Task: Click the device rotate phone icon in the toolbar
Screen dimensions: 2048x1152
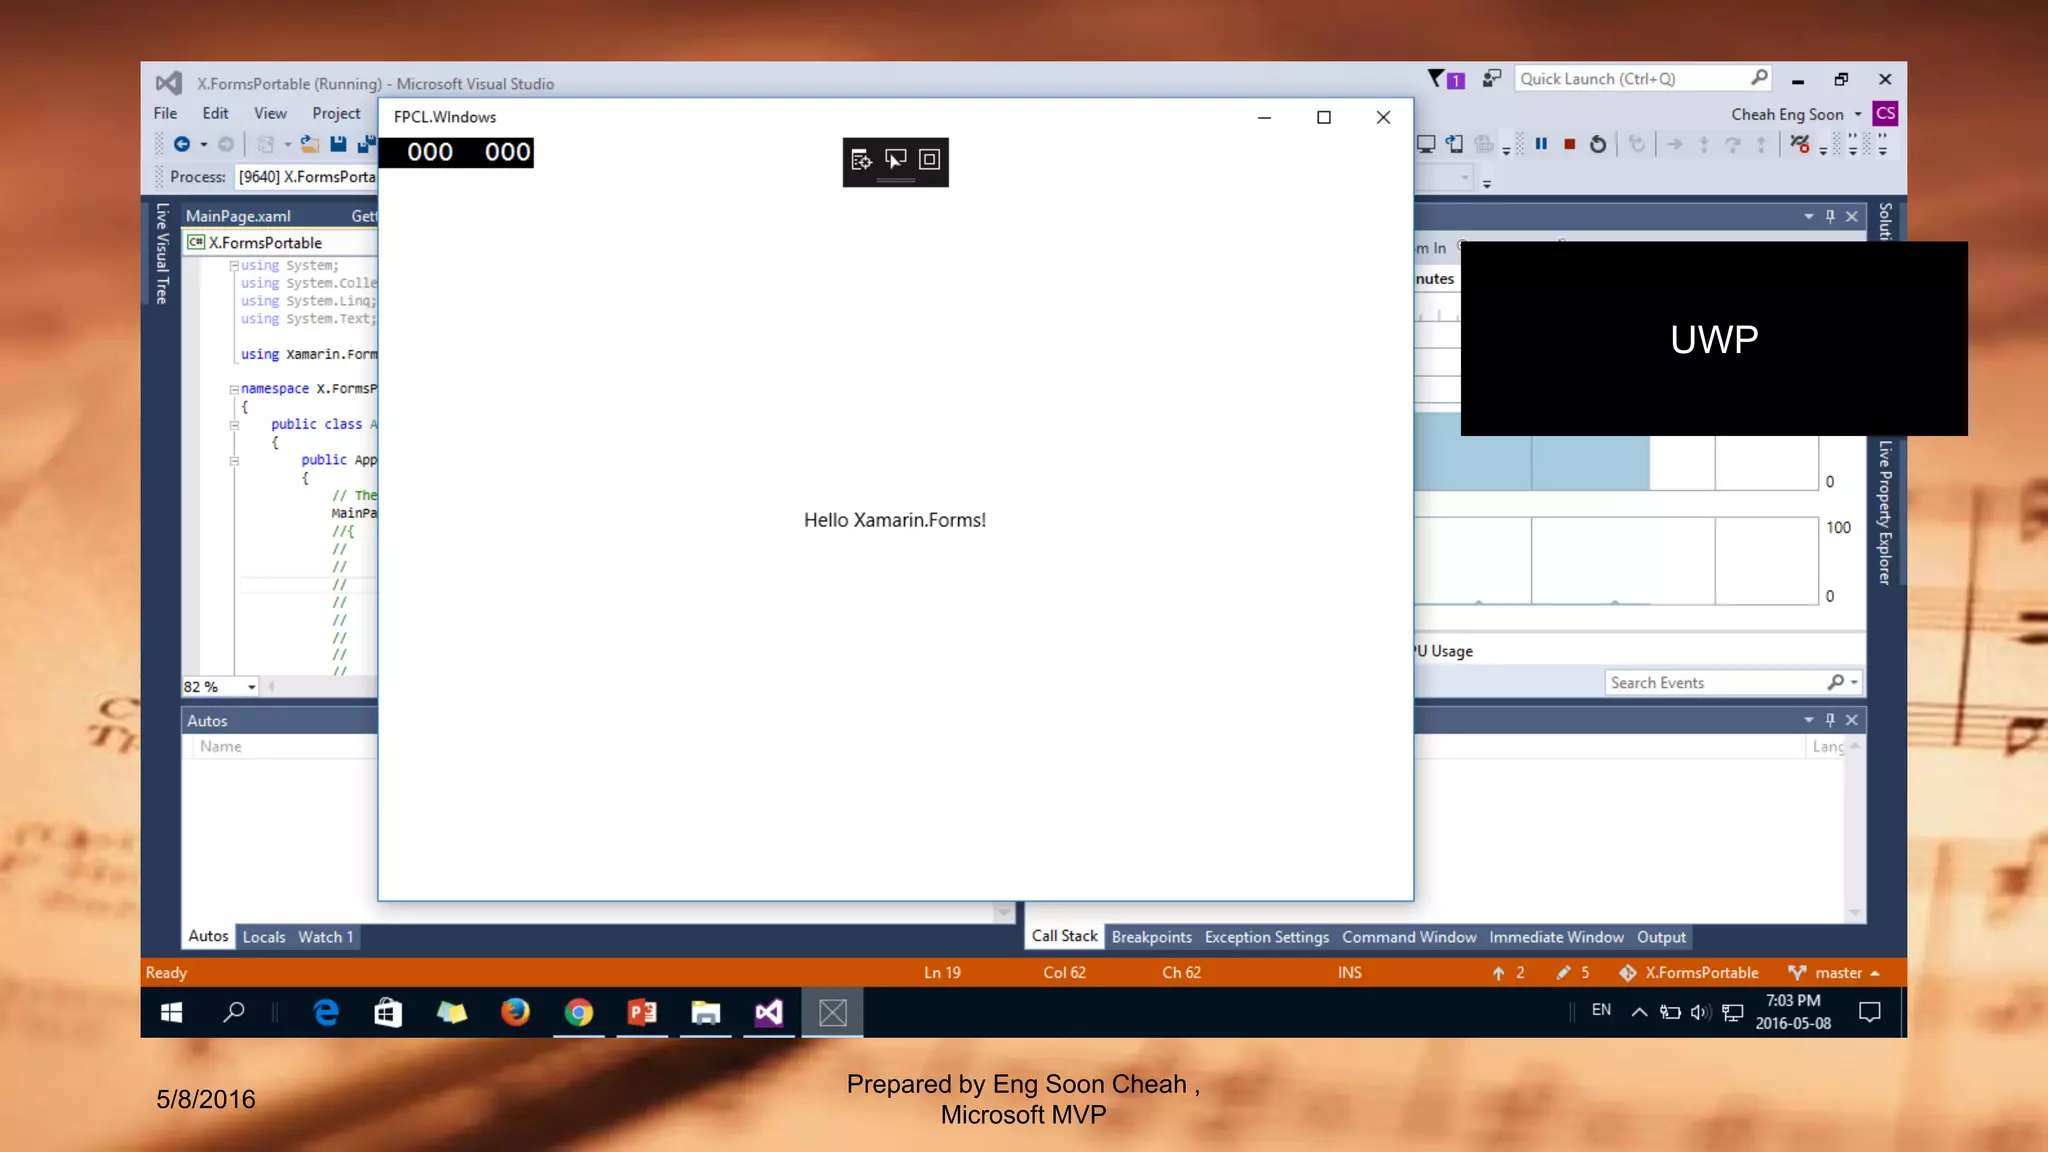Action: pos(1455,145)
